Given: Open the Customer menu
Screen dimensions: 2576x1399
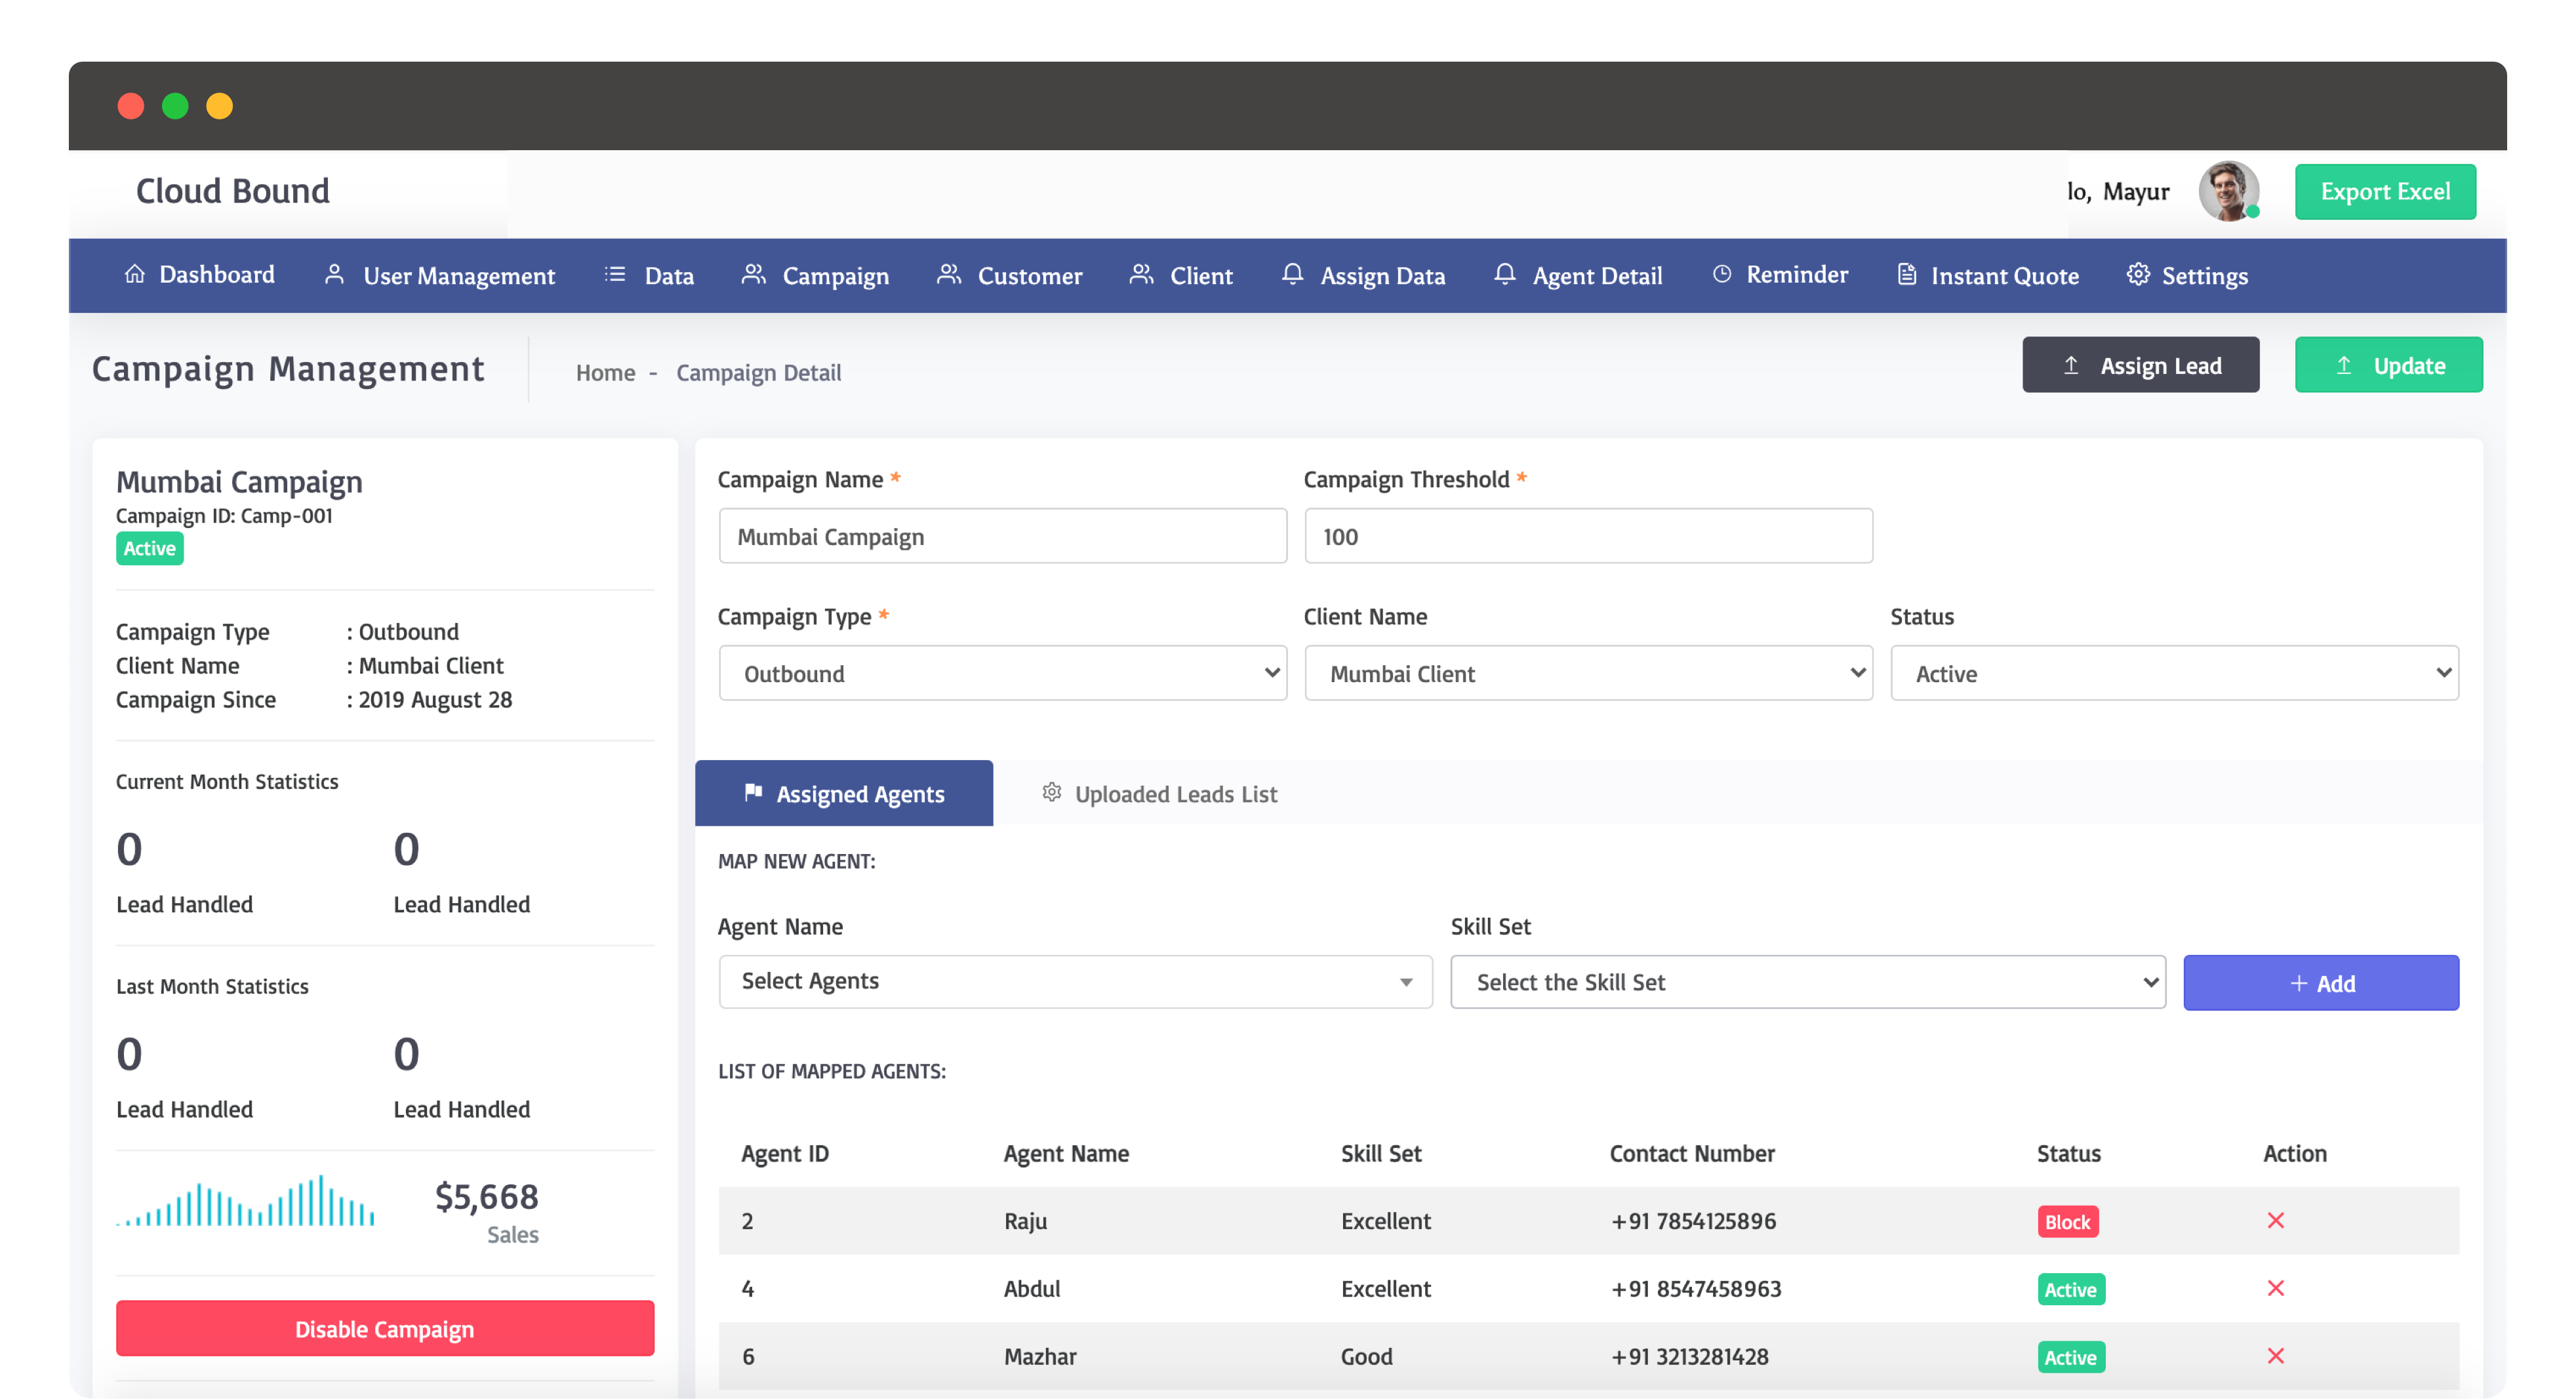Looking at the screenshot, I should pyautogui.click(x=1009, y=275).
